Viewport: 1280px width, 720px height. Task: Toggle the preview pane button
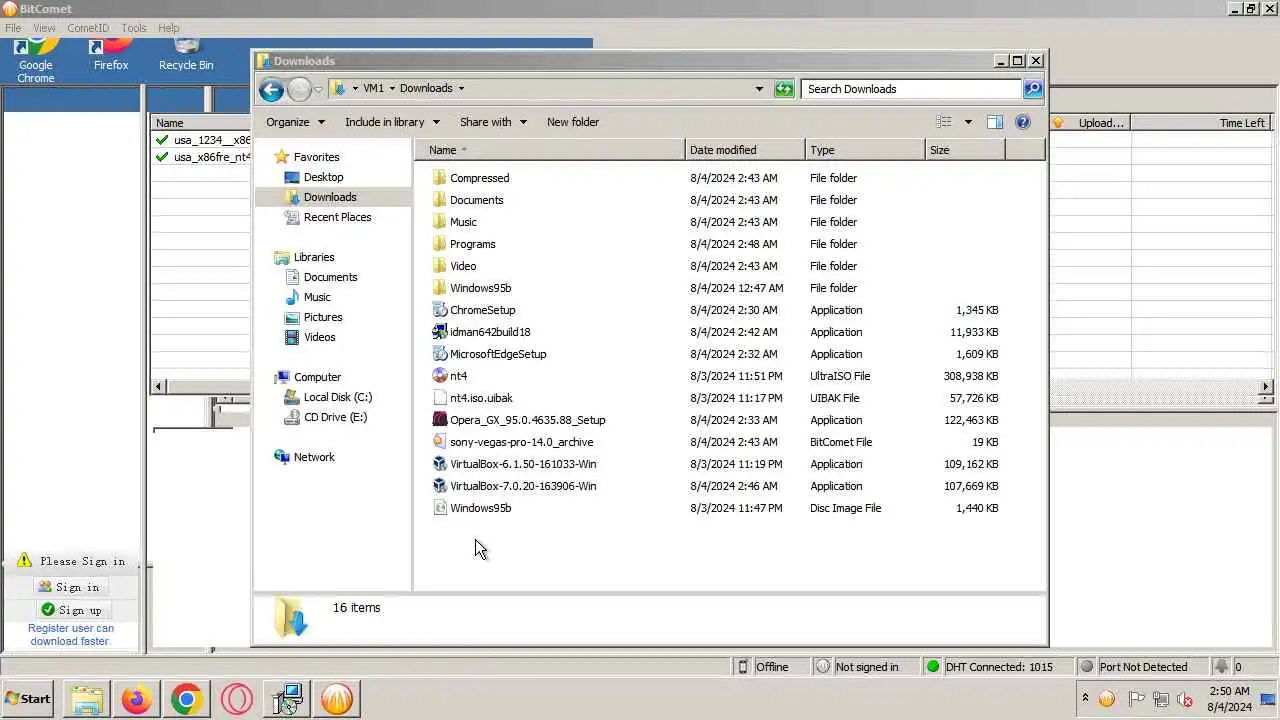click(x=995, y=122)
